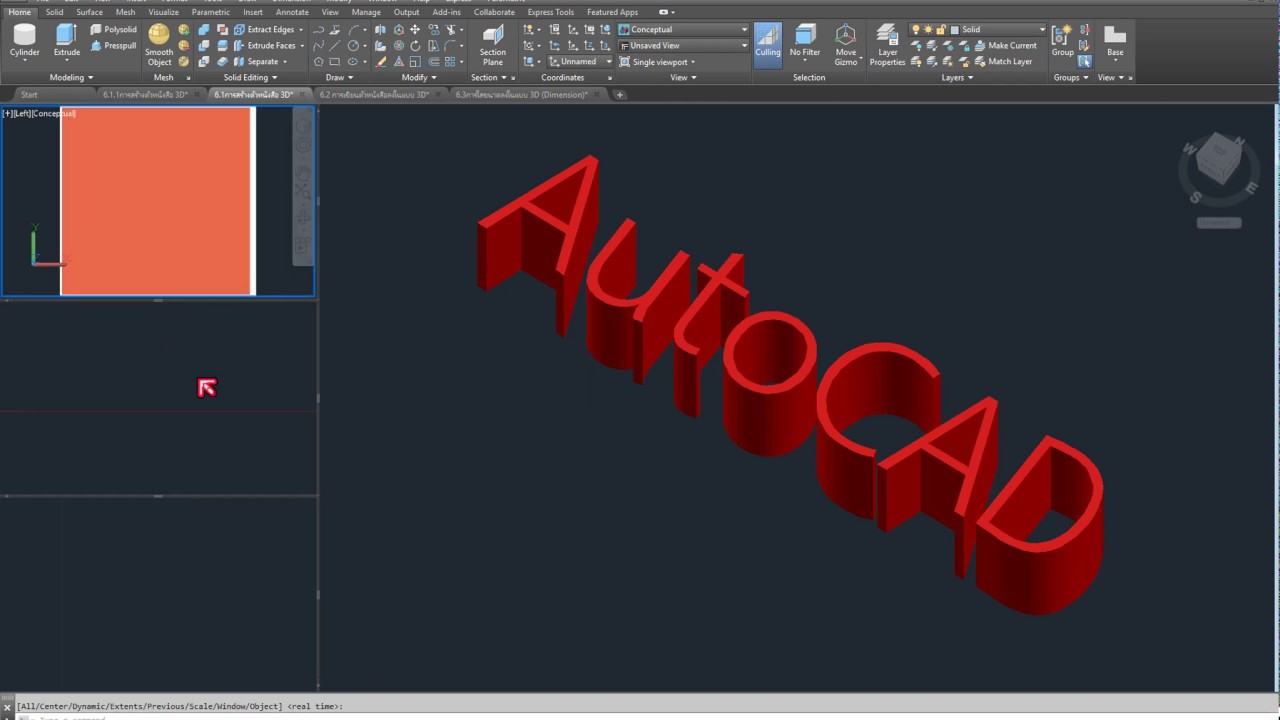
Task: Expand the Draw panel
Action: click(x=338, y=77)
